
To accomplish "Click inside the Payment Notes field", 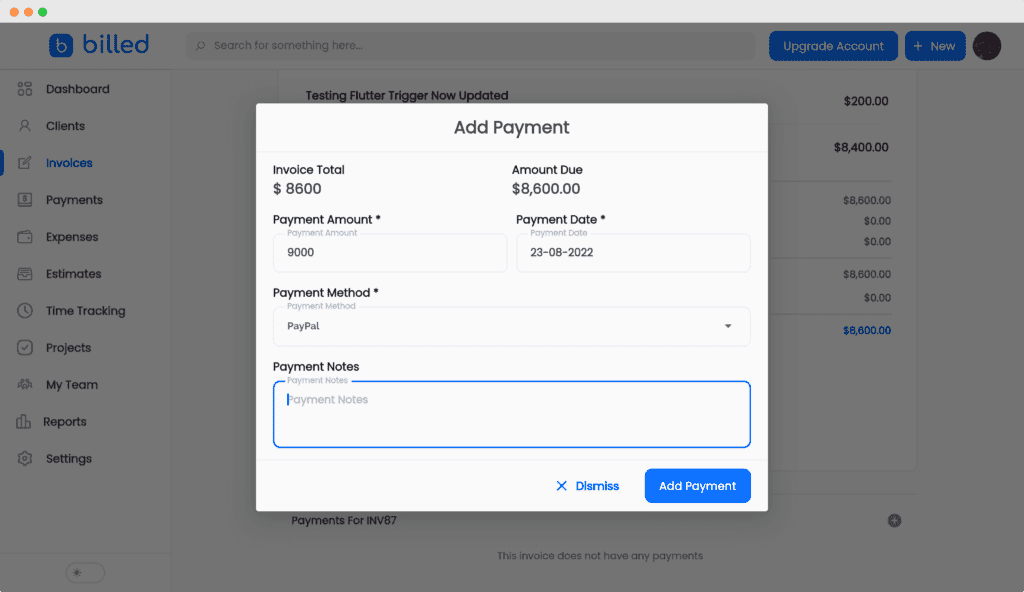I will click(511, 413).
